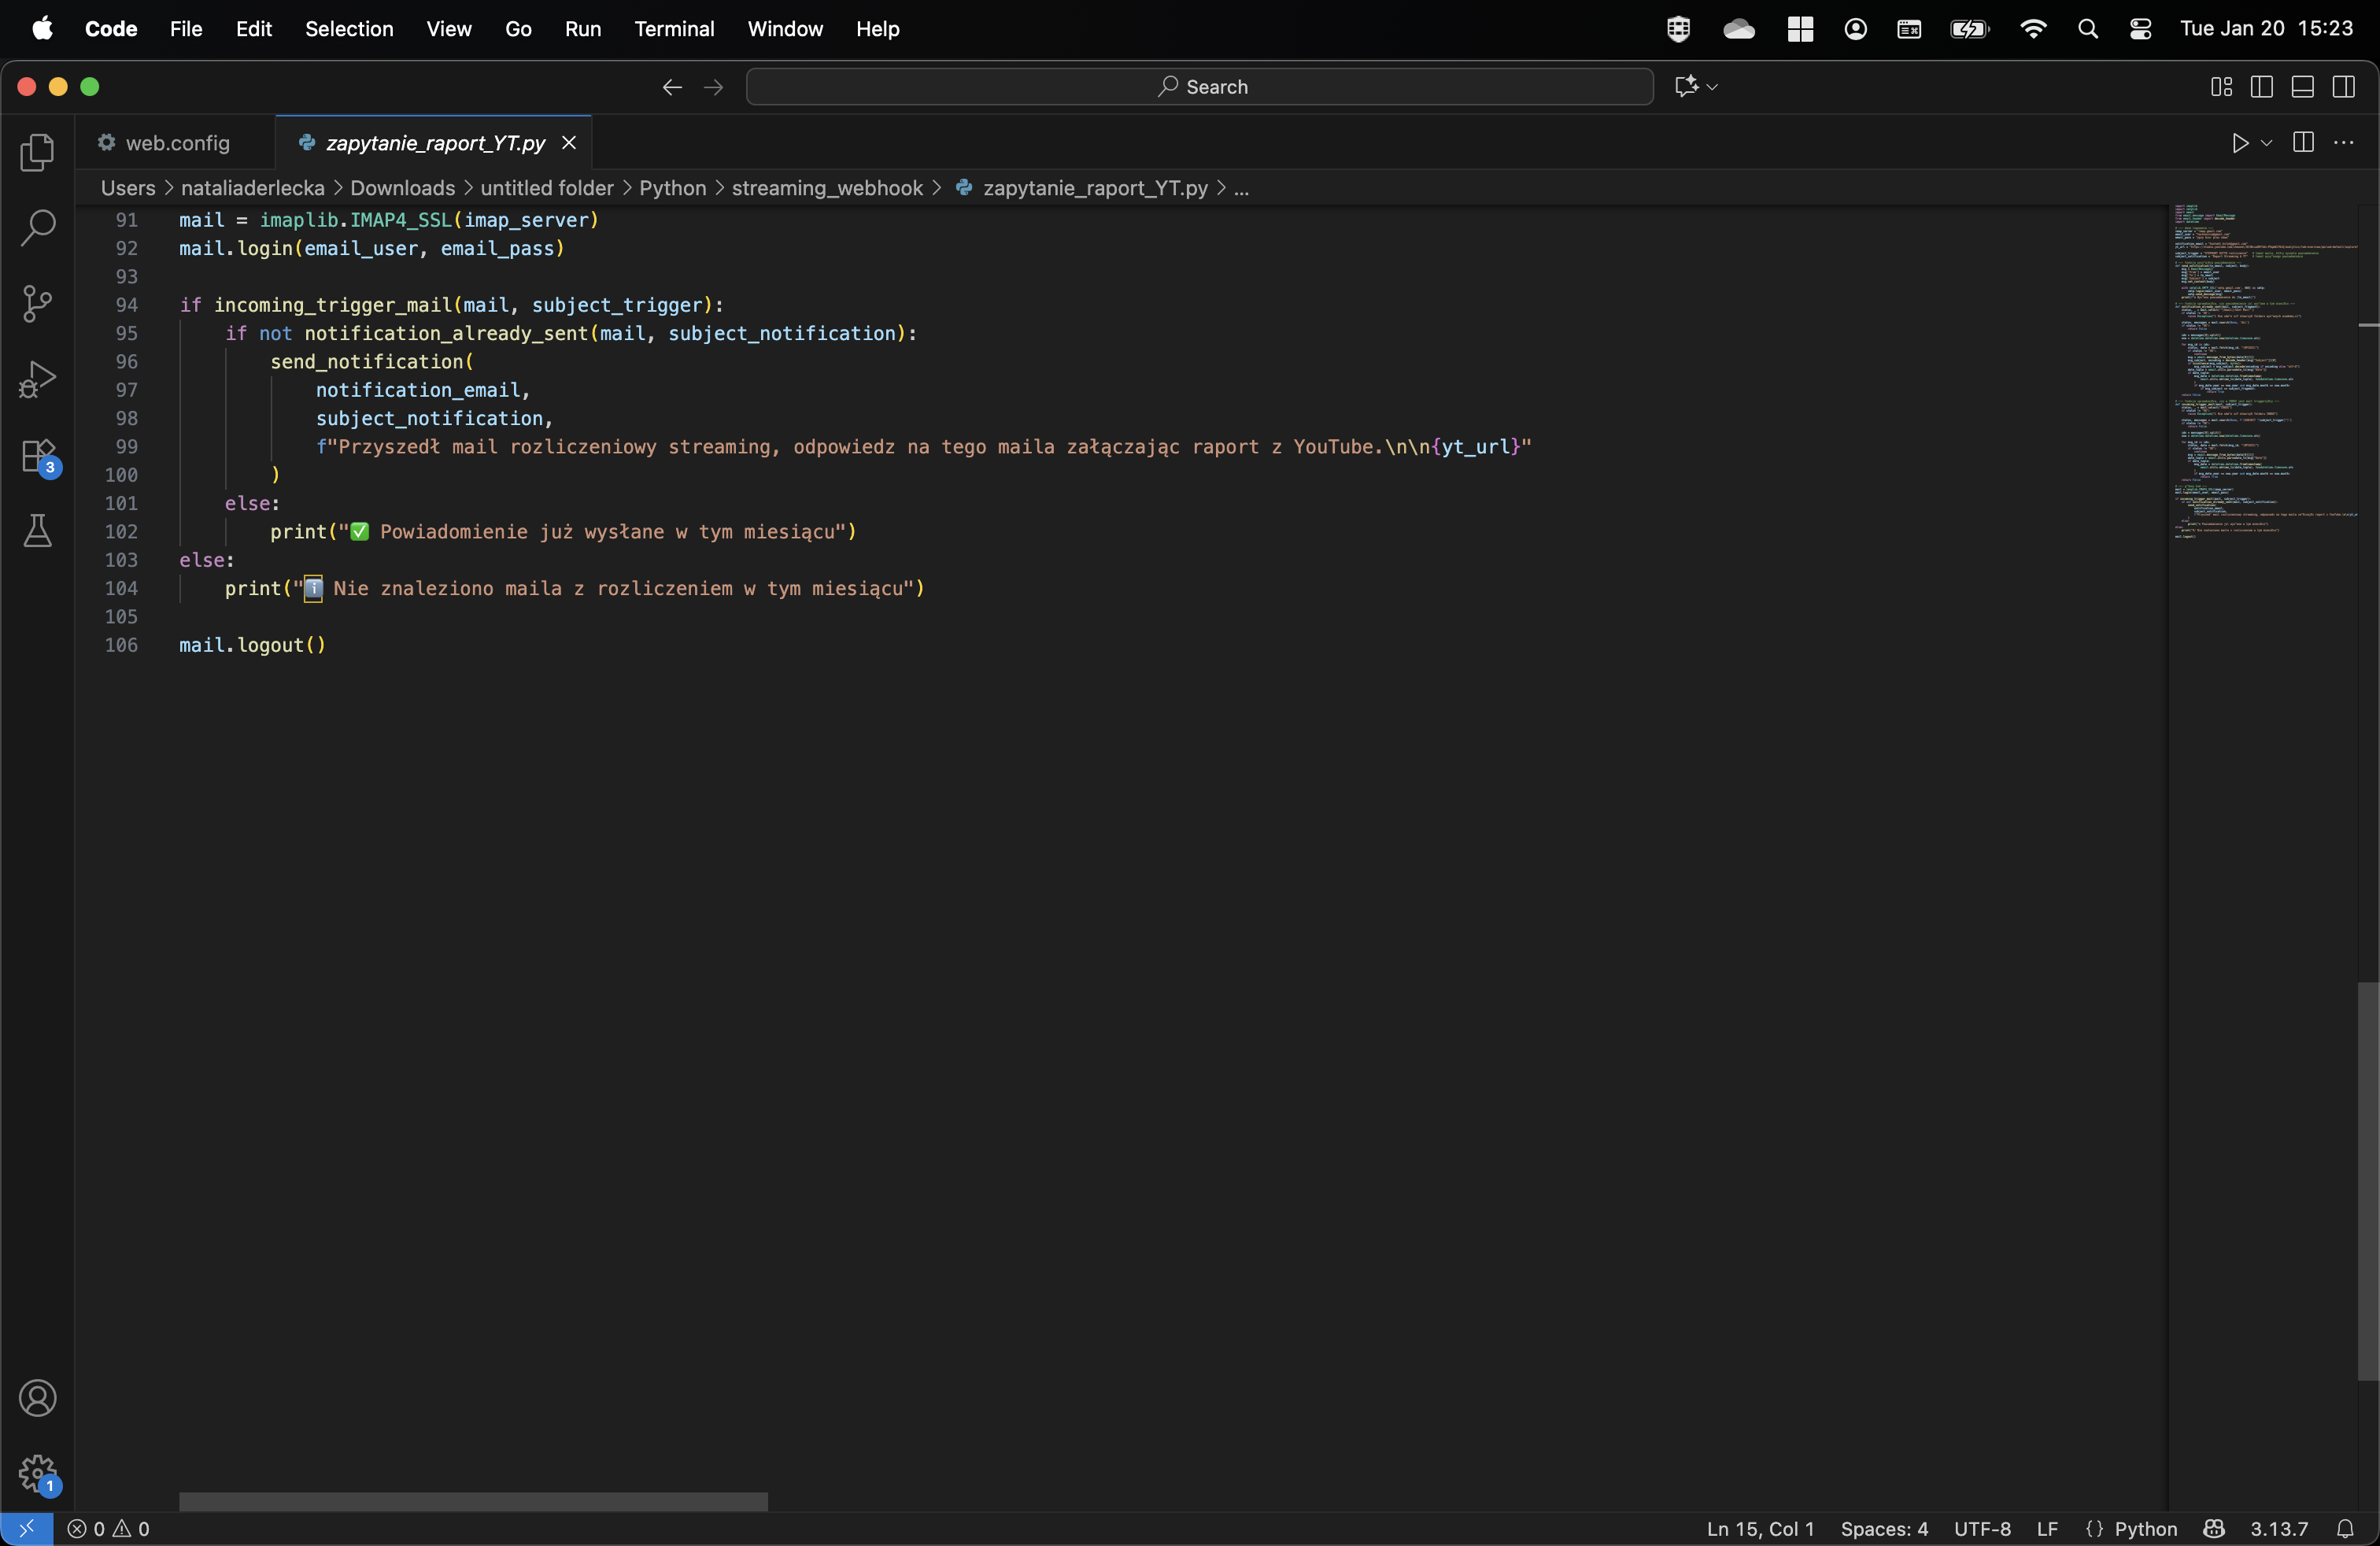Open Extensions view with badge
Image resolution: width=2380 pixels, height=1546 pixels.
click(38, 456)
